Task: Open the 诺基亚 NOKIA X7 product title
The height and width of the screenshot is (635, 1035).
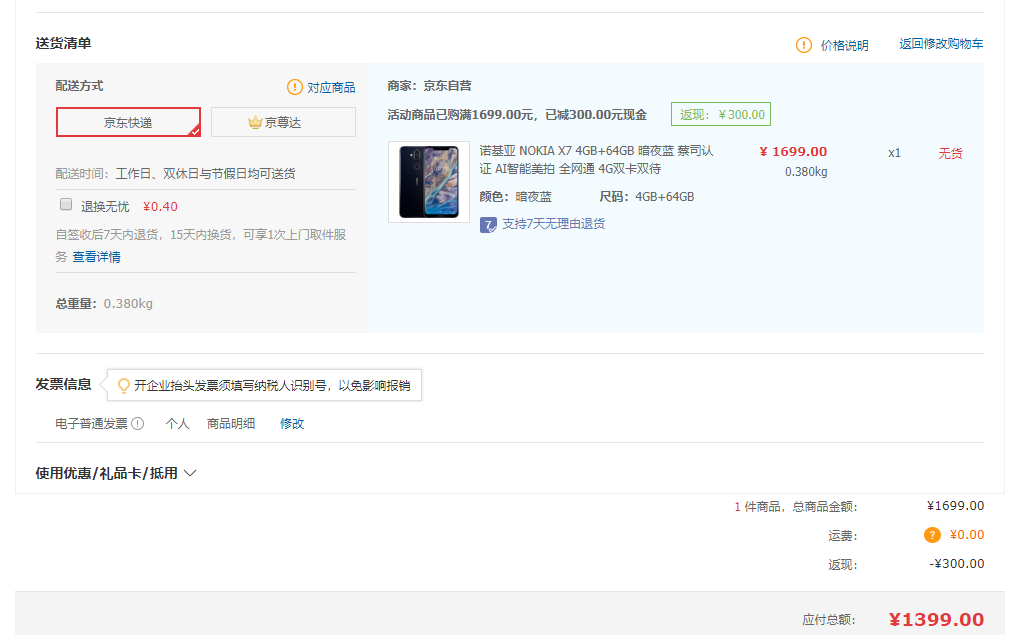Action: click(x=596, y=160)
